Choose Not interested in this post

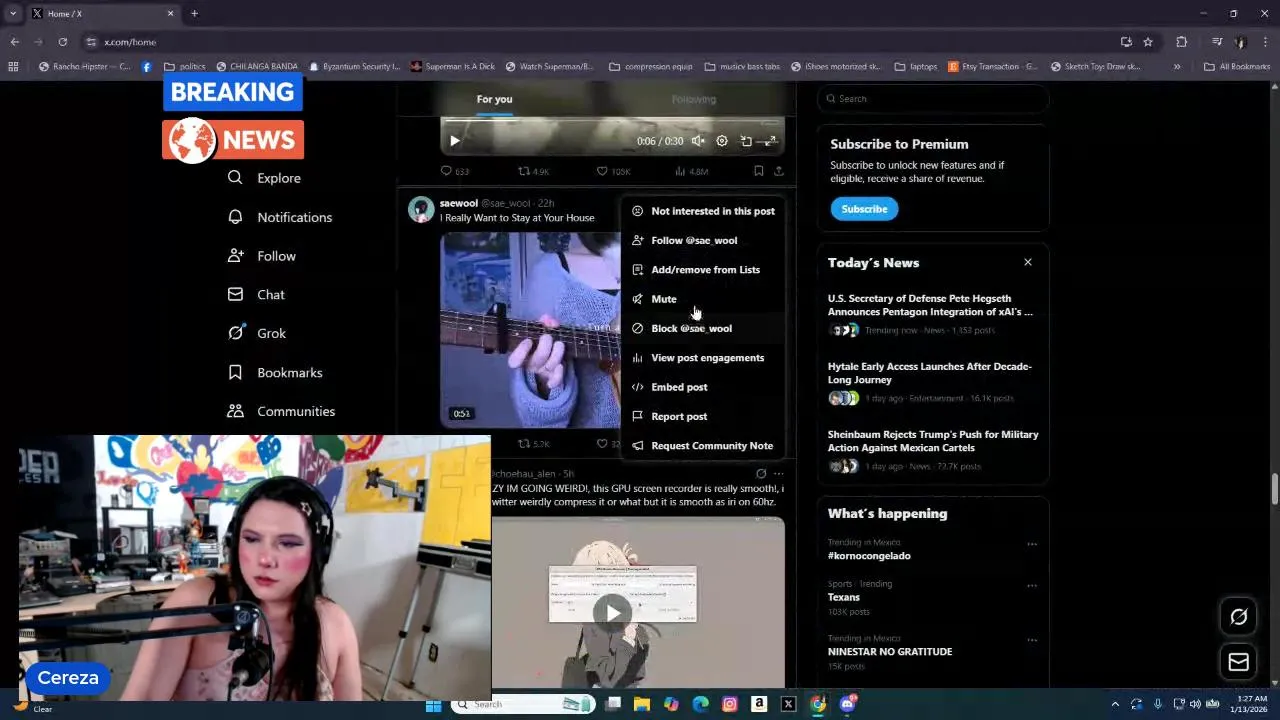[x=702, y=211]
